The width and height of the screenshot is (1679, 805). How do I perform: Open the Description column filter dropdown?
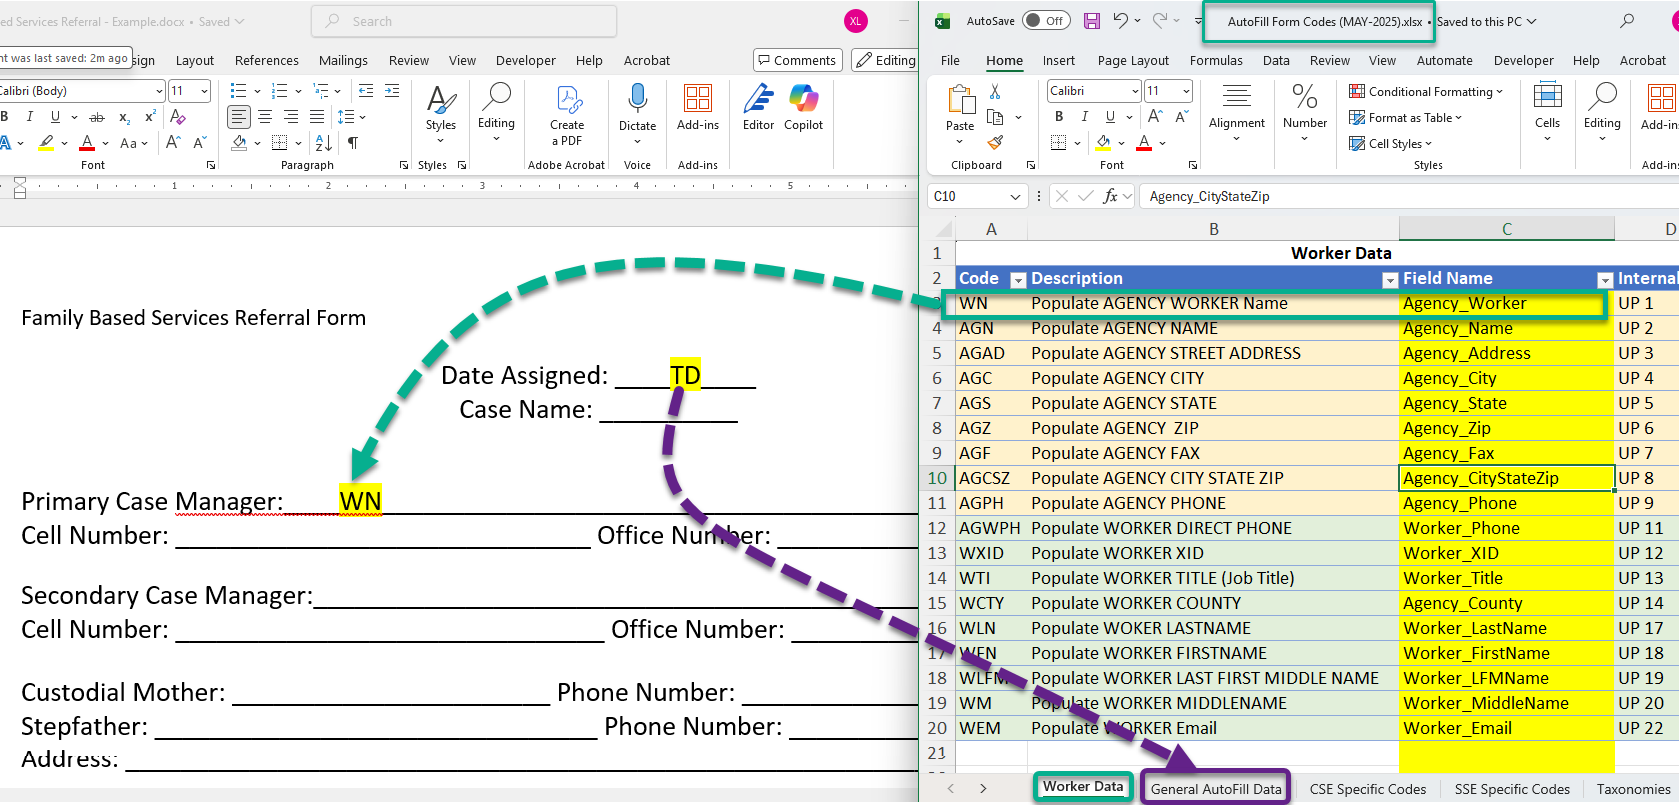1390,279
